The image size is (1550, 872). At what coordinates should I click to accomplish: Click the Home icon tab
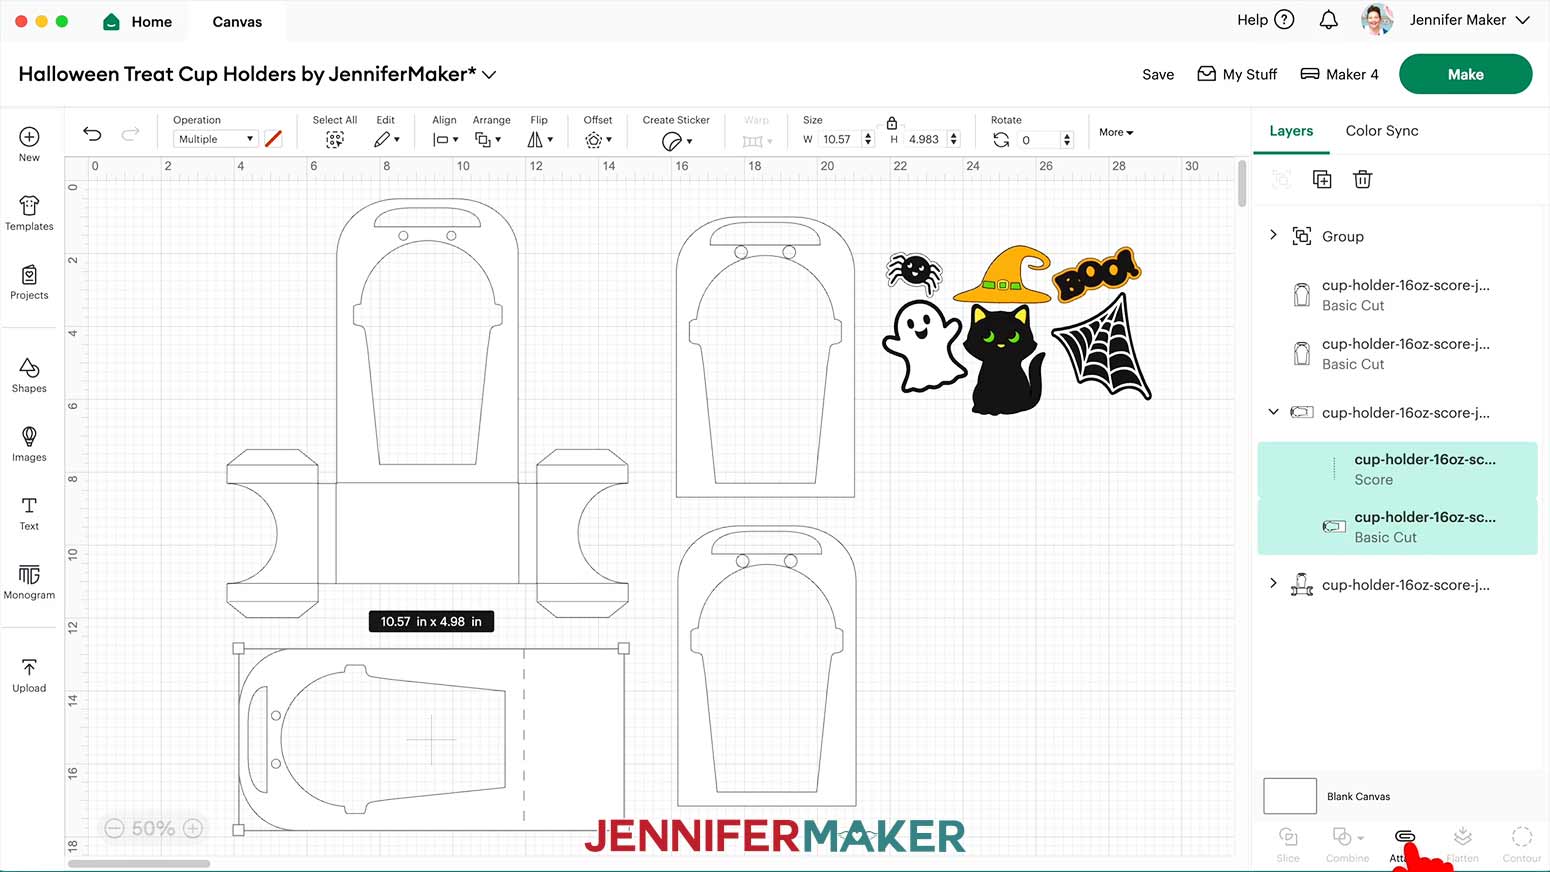click(112, 21)
